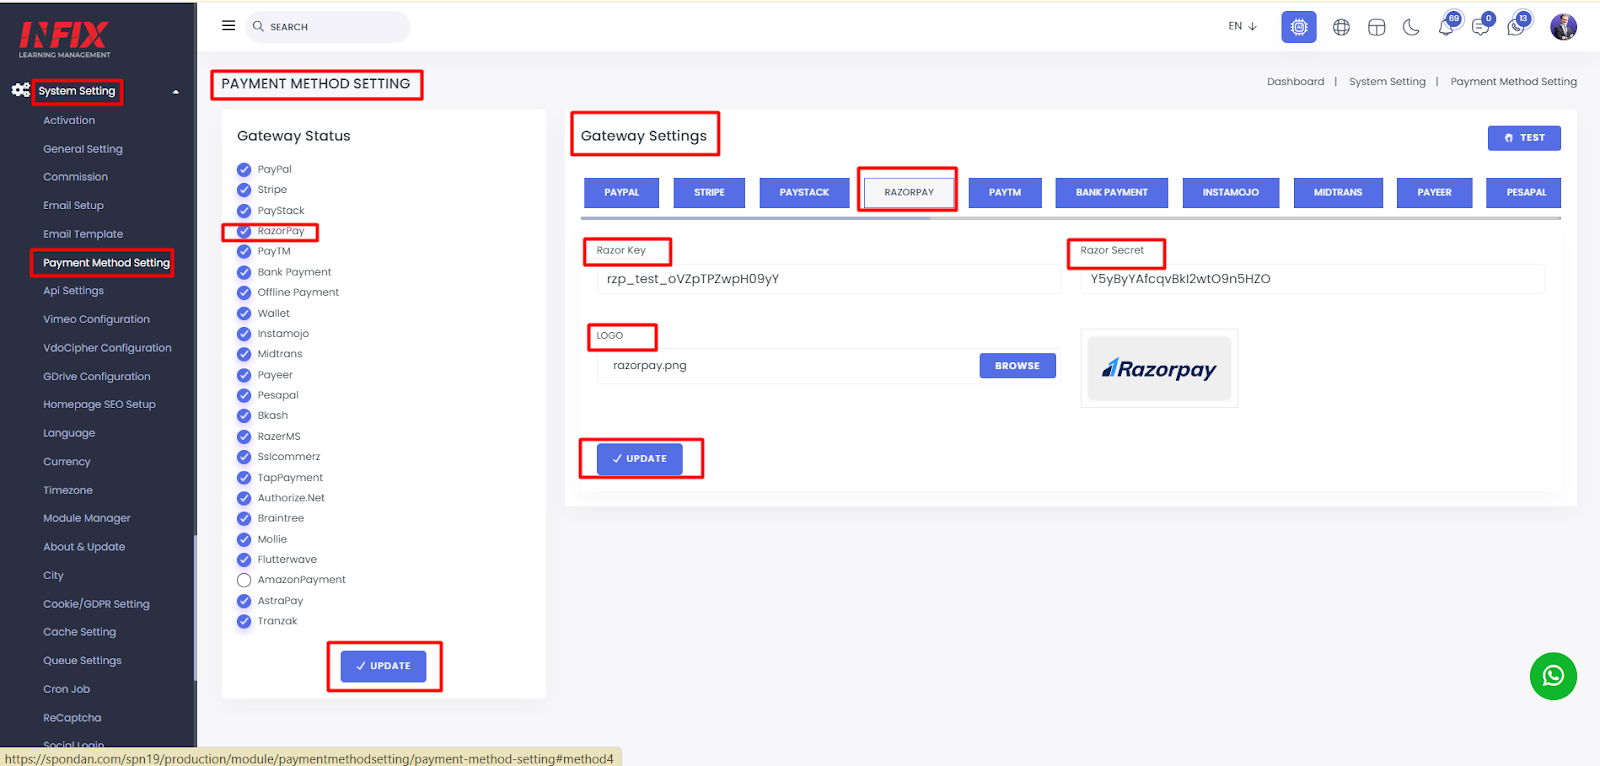Open Api Settings in the sidebar

click(73, 291)
